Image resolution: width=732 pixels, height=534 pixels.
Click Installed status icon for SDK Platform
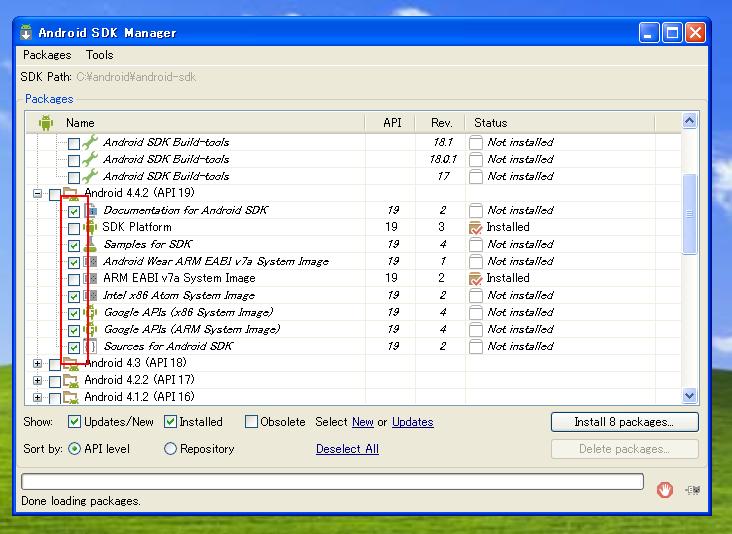pyautogui.click(x=475, y=228)
